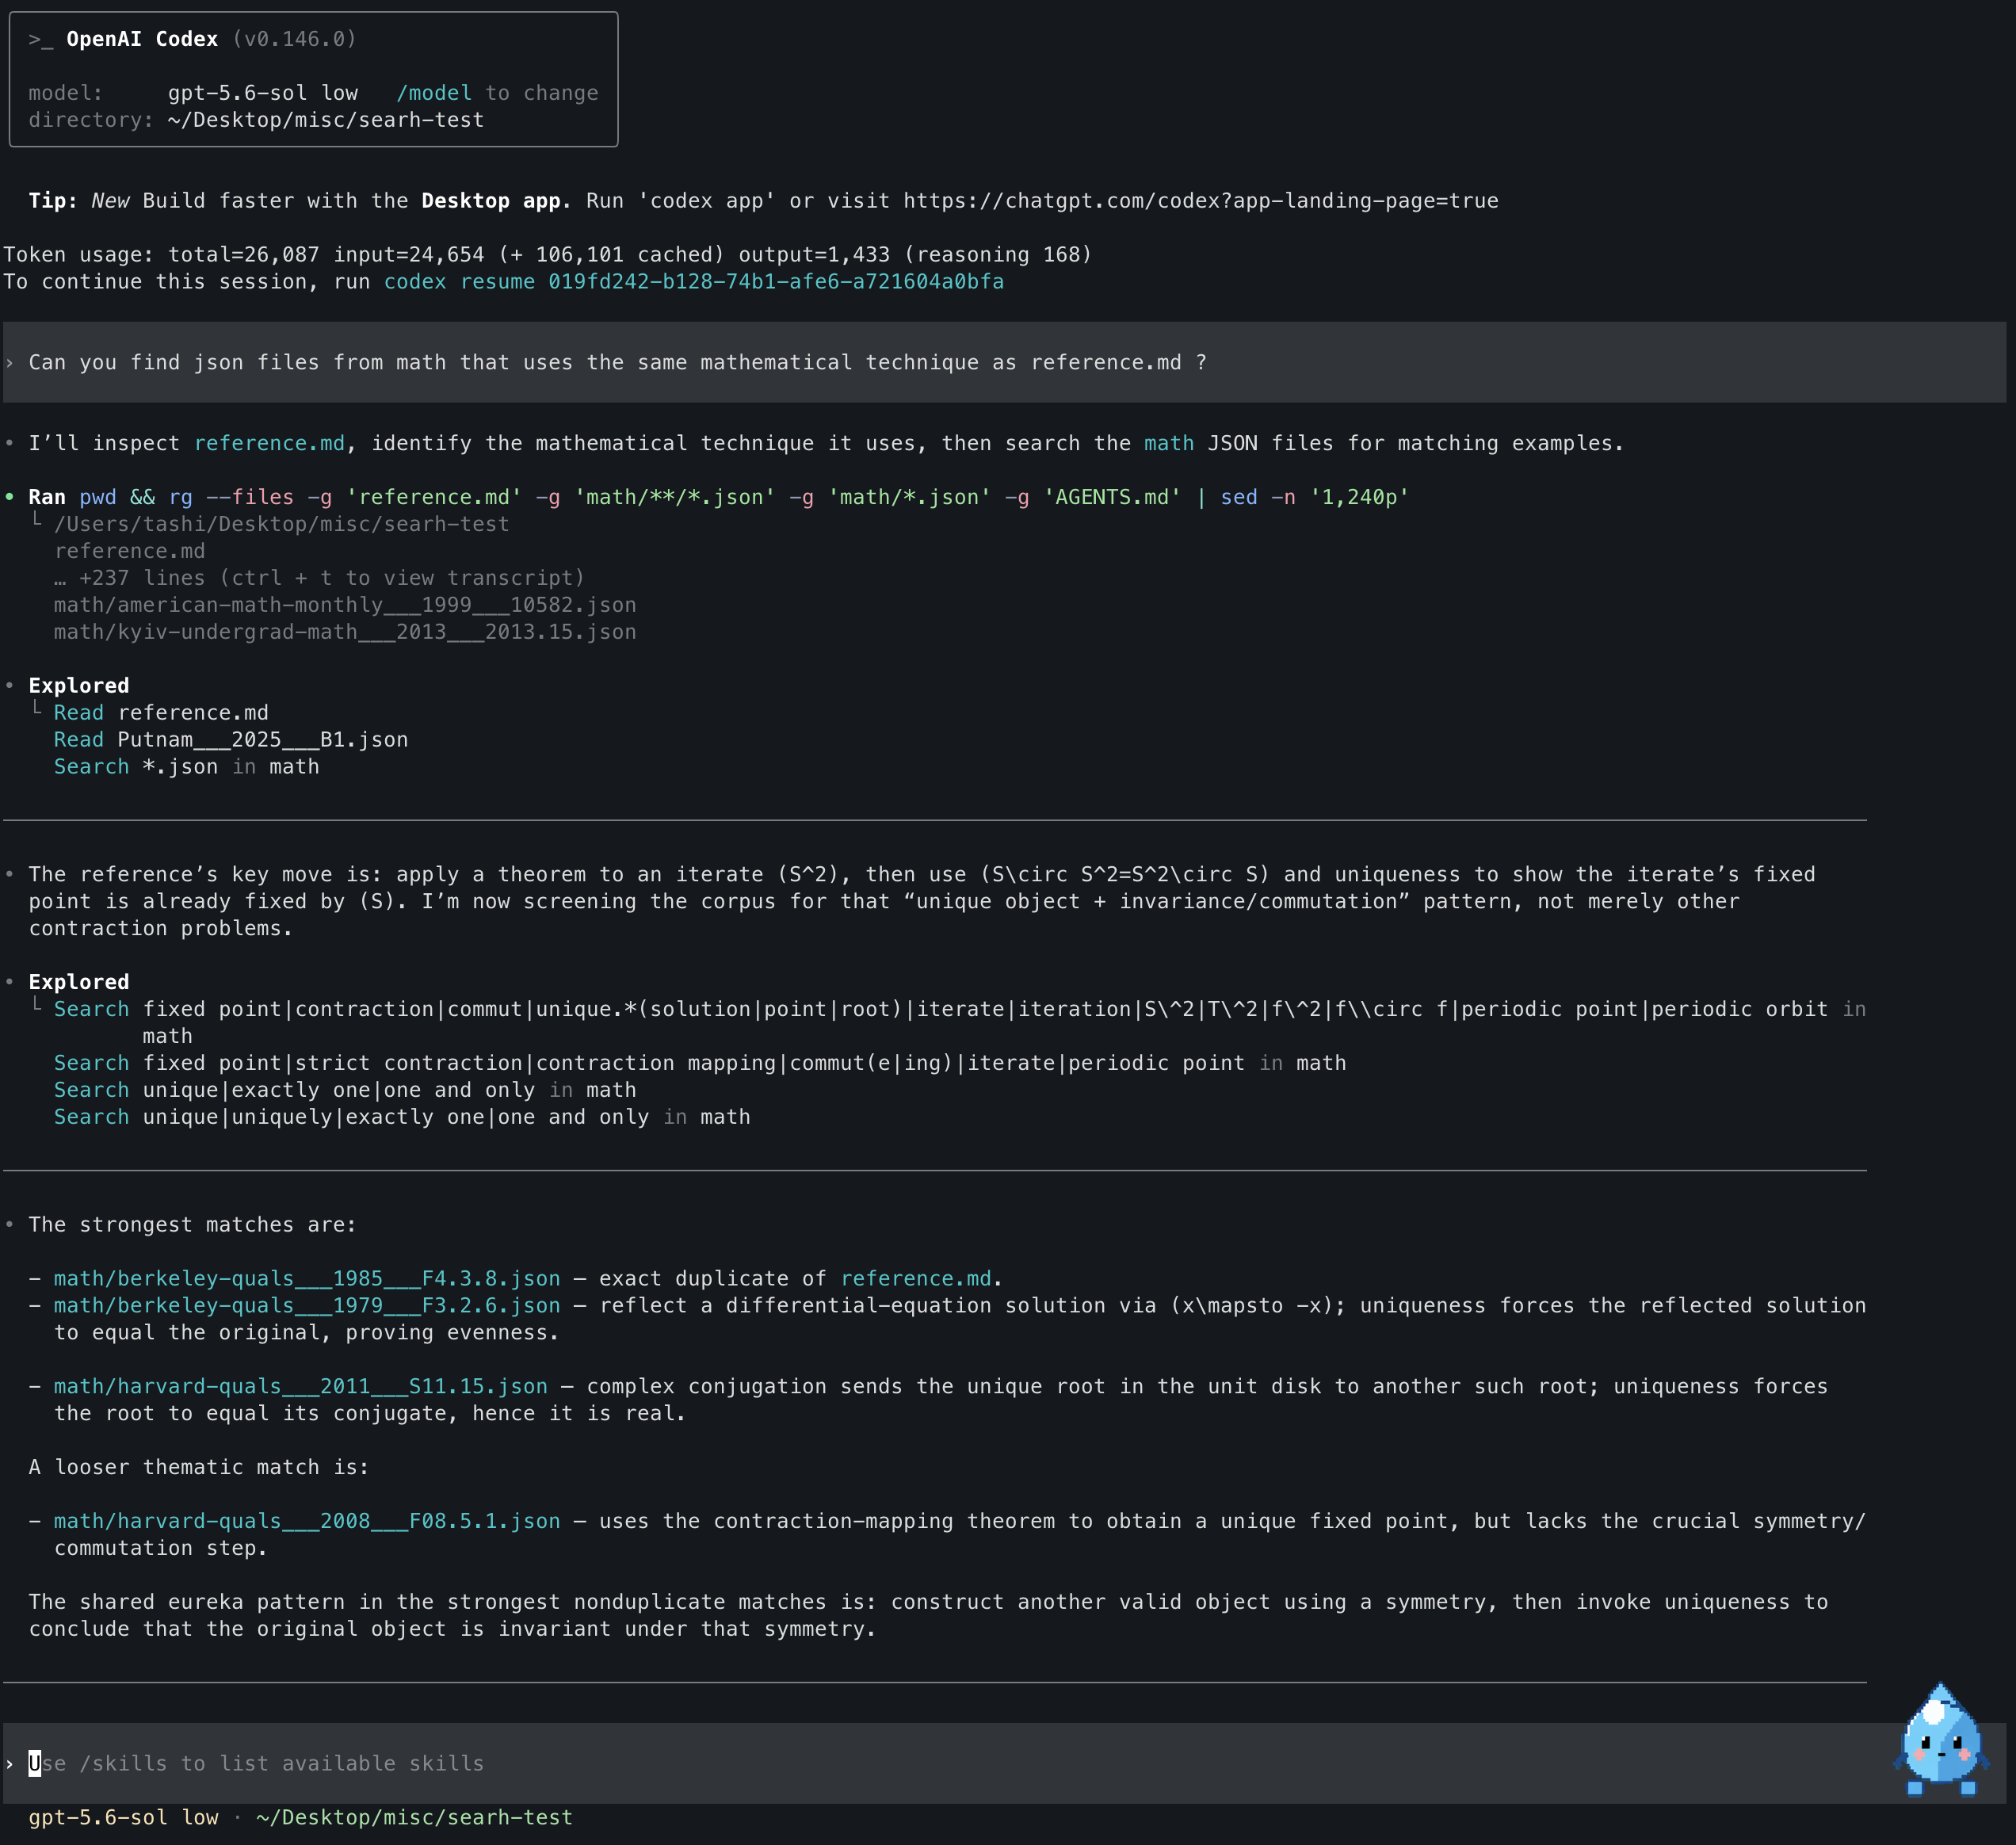
Task: Click the pixel water-droplet mascot
Action: point(1940,1739)
